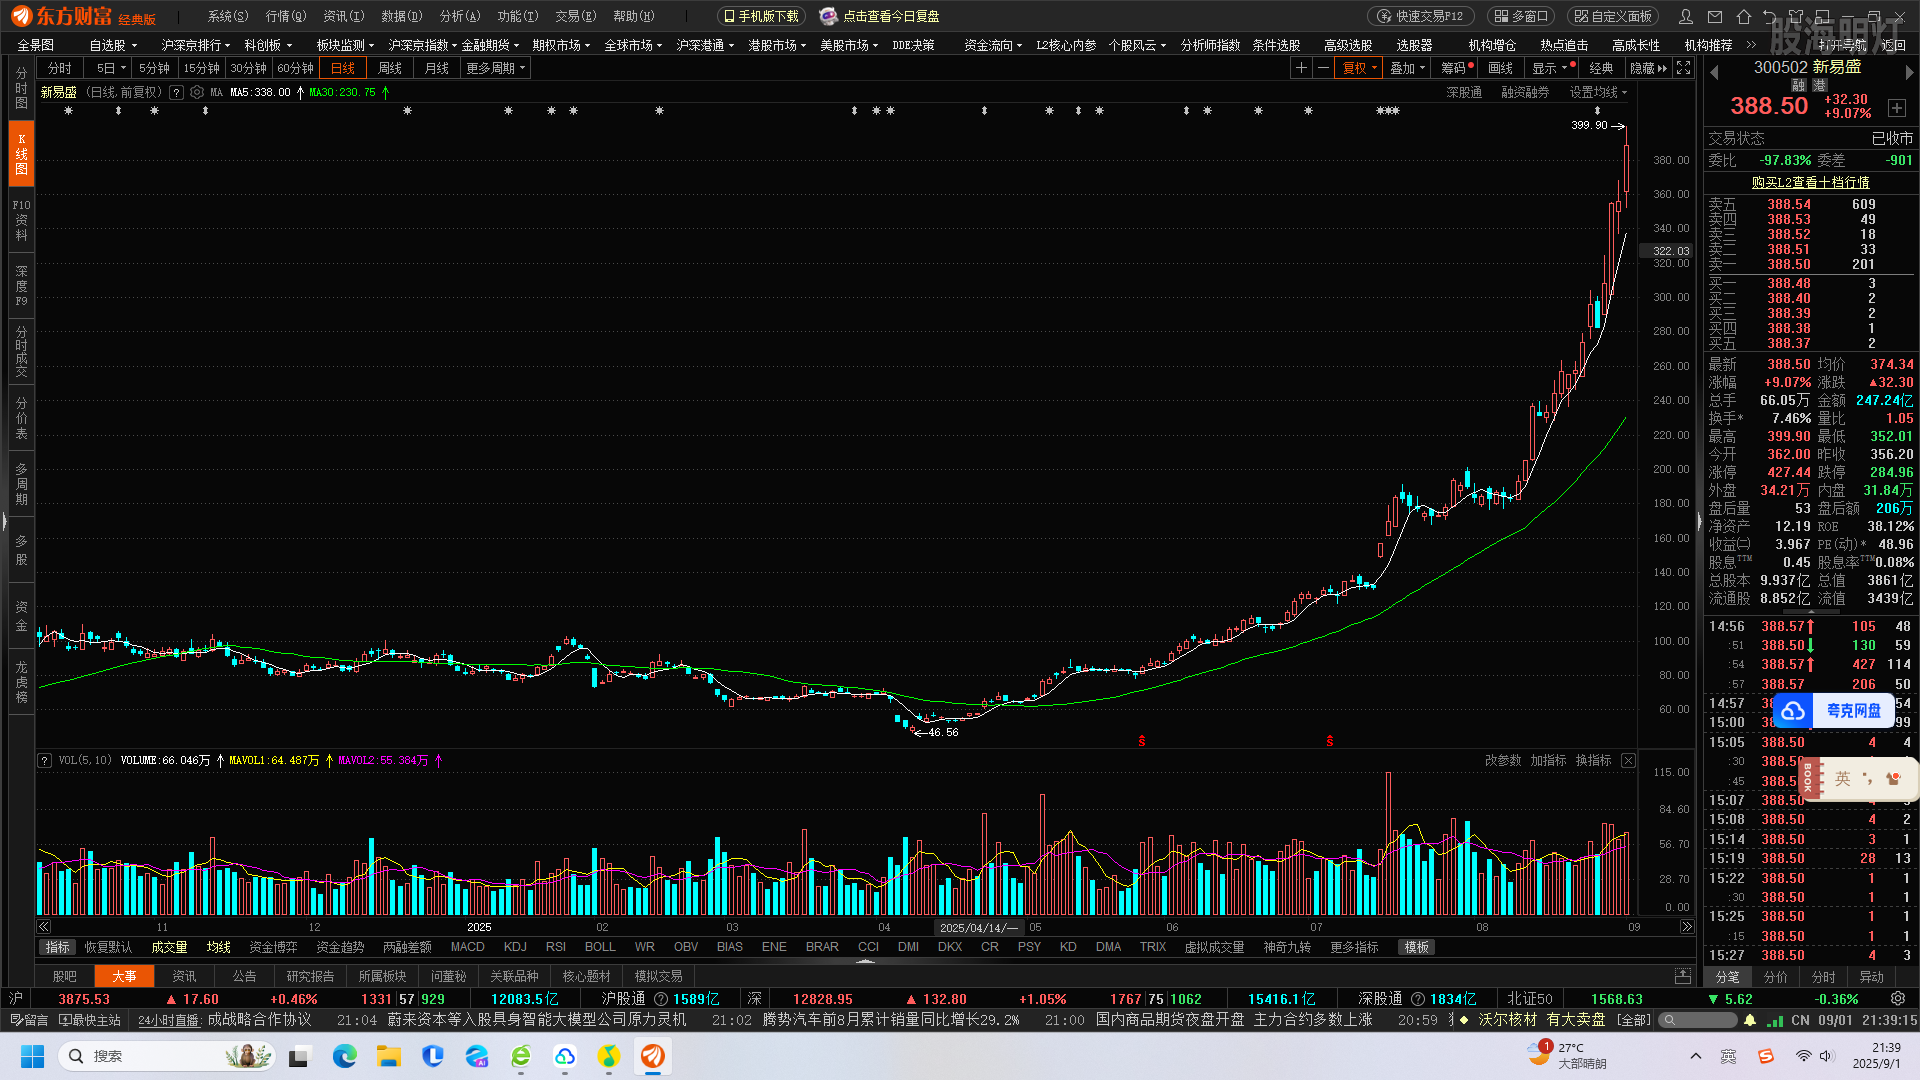1920x1080 pixels.
Task: Toggle 隐藏 to hide side panel
Action: click(1648, 68)
